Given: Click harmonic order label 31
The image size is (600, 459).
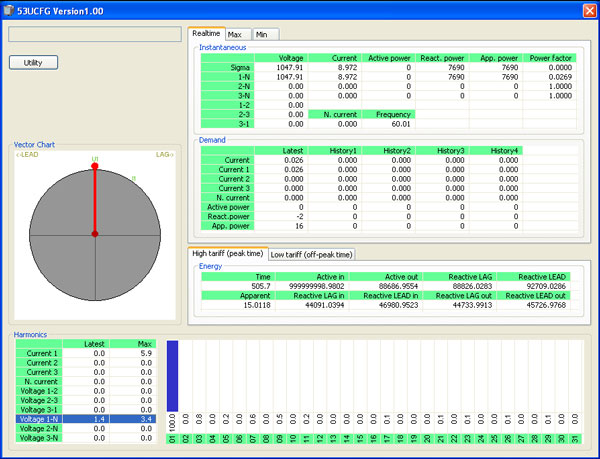Looking at the screenshot, I should pos(575,439).
